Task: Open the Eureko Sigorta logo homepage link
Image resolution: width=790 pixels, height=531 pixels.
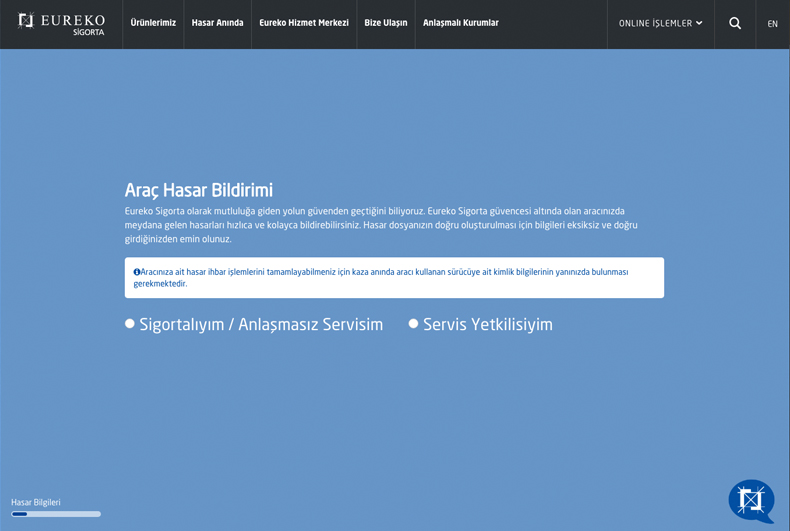Action: pyautogui.click(x=61, y=24)
